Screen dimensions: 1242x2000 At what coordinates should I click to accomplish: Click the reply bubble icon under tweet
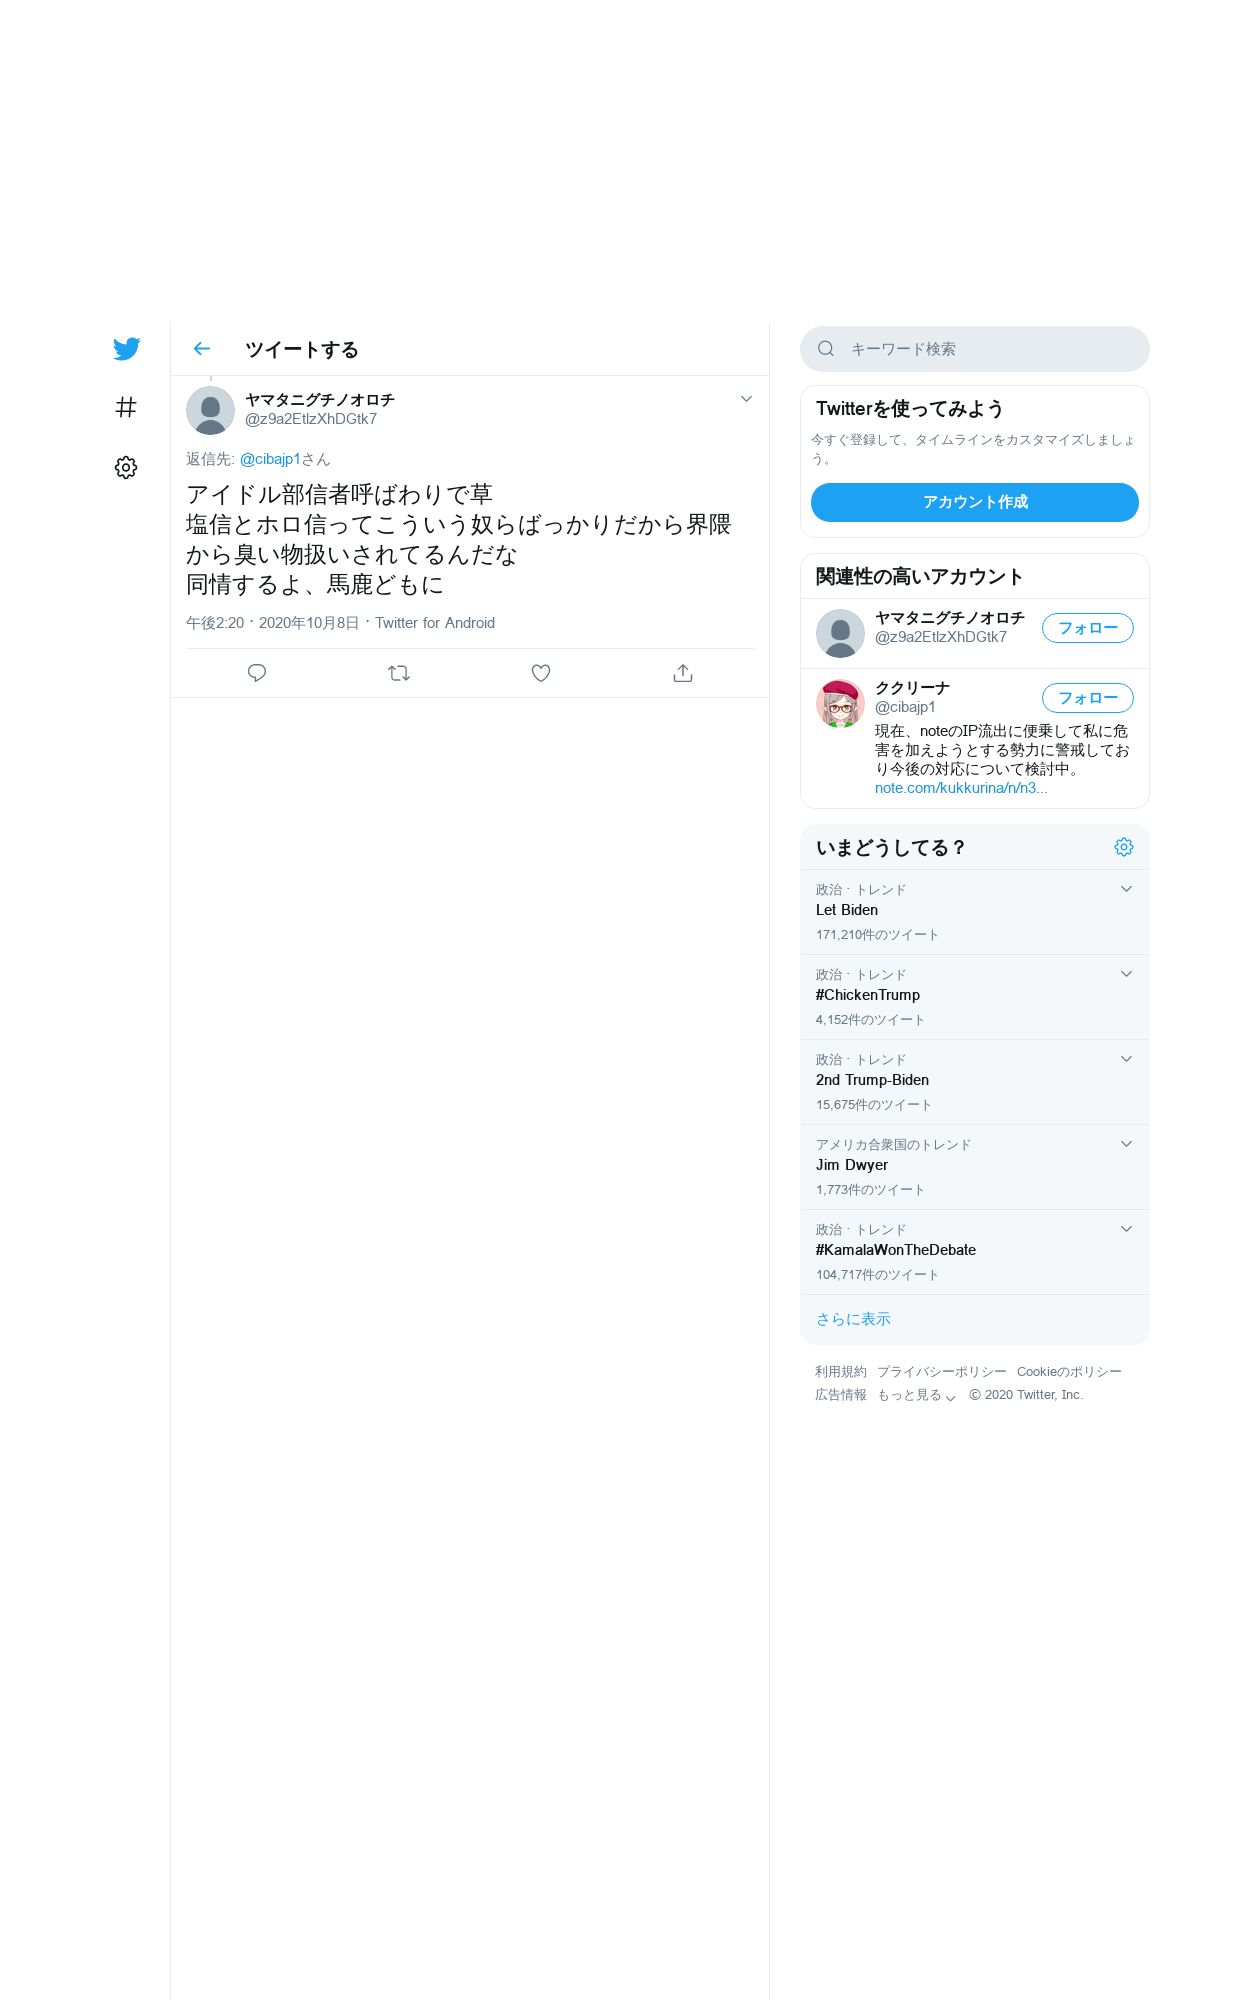point(257,673)
